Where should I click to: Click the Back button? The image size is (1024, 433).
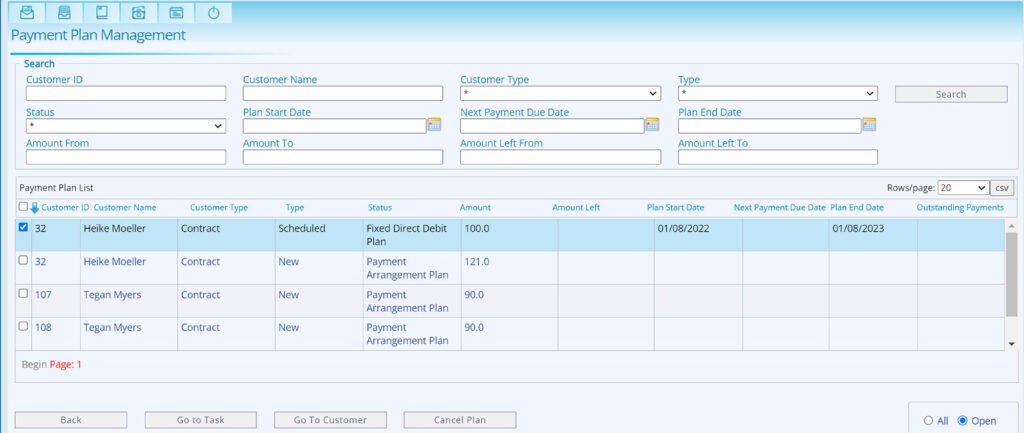tap(71, 420)
